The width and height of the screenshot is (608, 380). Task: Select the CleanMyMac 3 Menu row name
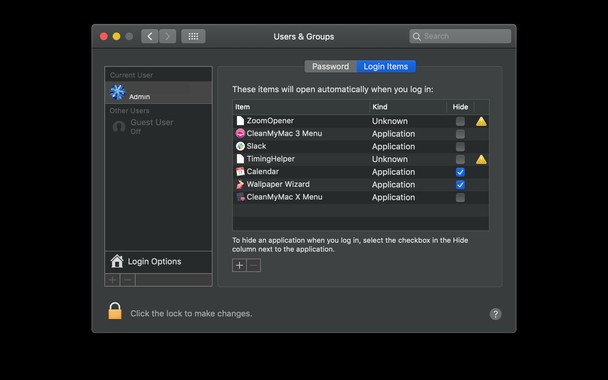coord(284,133)
